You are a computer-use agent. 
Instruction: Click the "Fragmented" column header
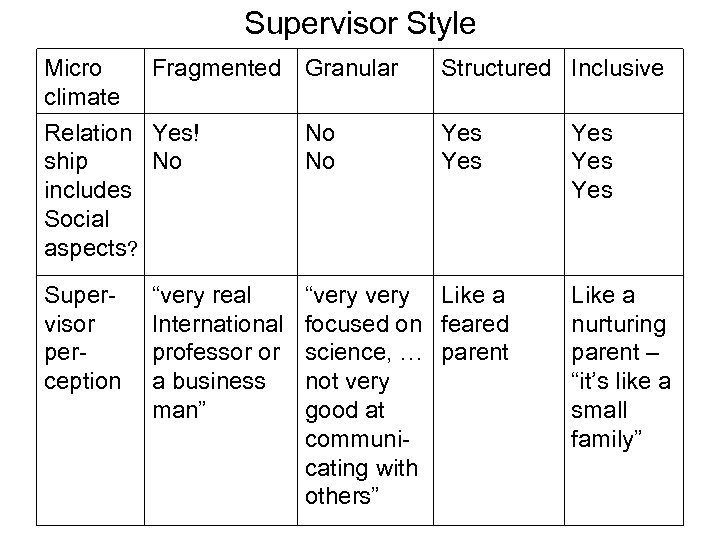click(x=215, y=68)
